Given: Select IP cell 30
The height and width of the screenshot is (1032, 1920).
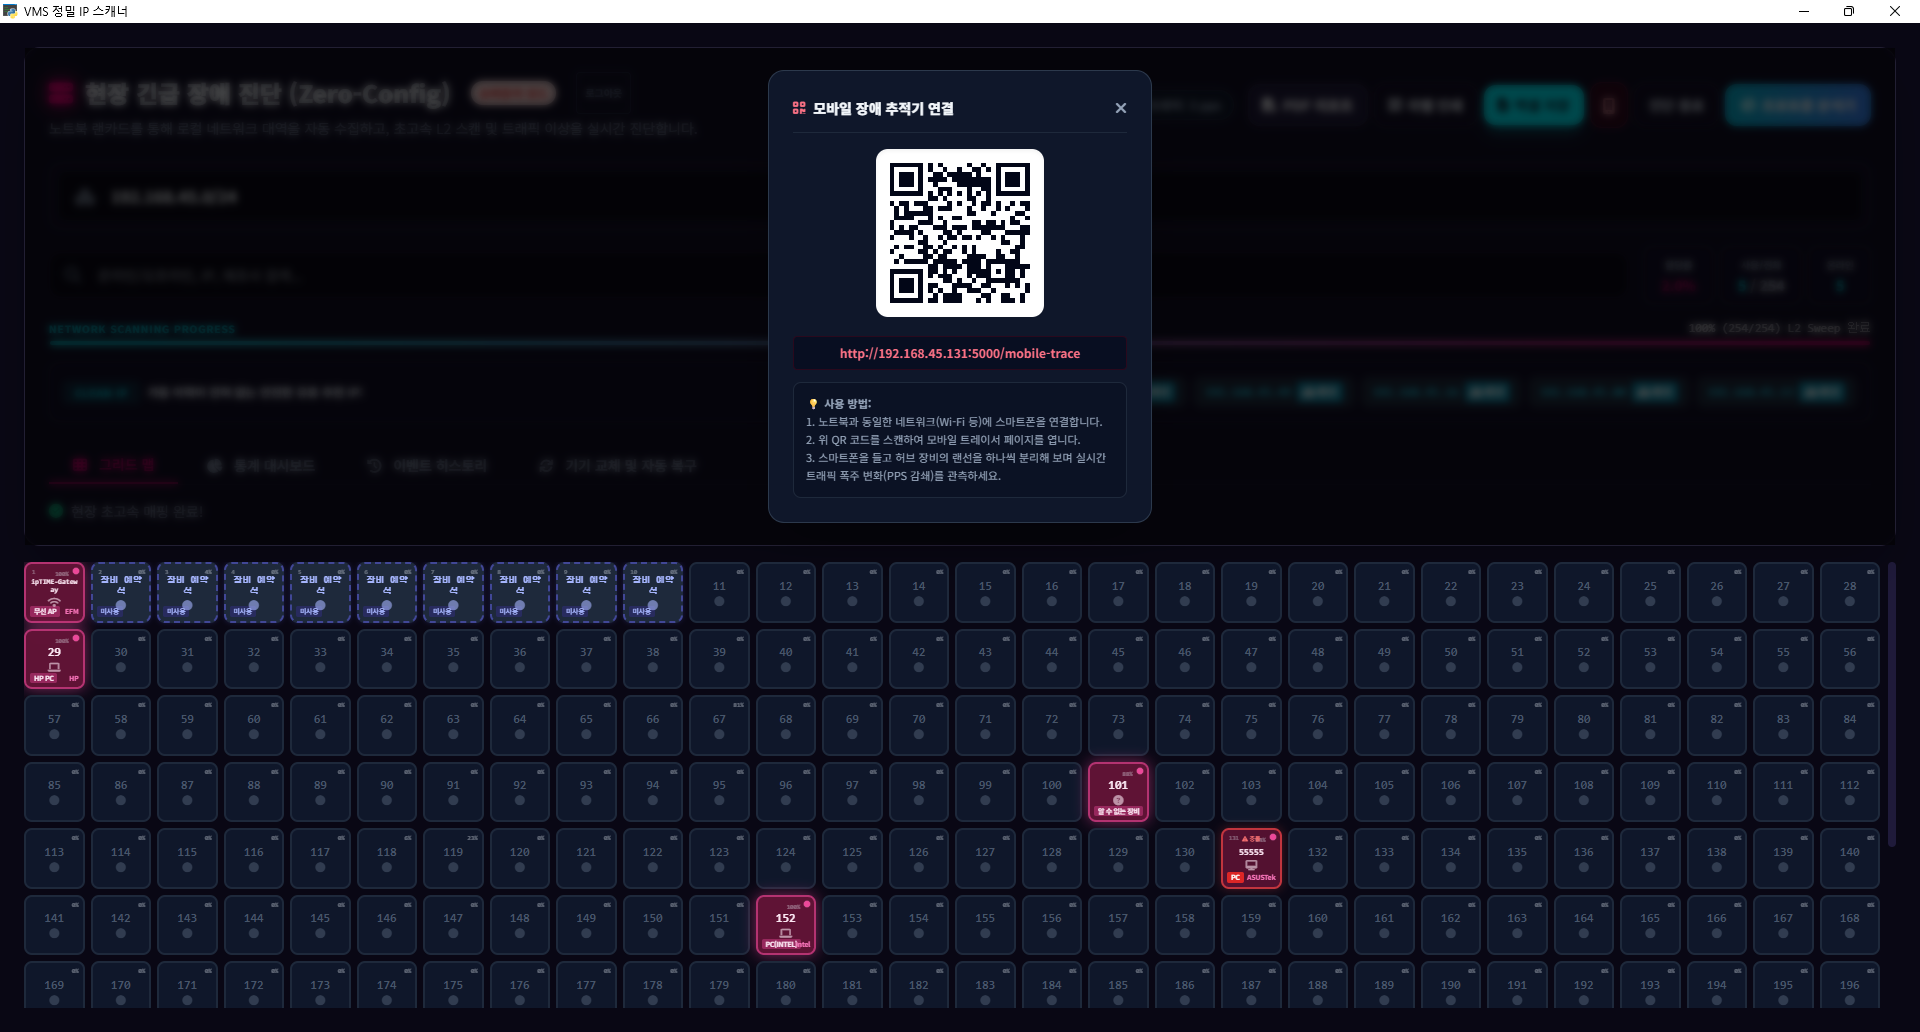Looking at the screenshot, I should (121, 659).
